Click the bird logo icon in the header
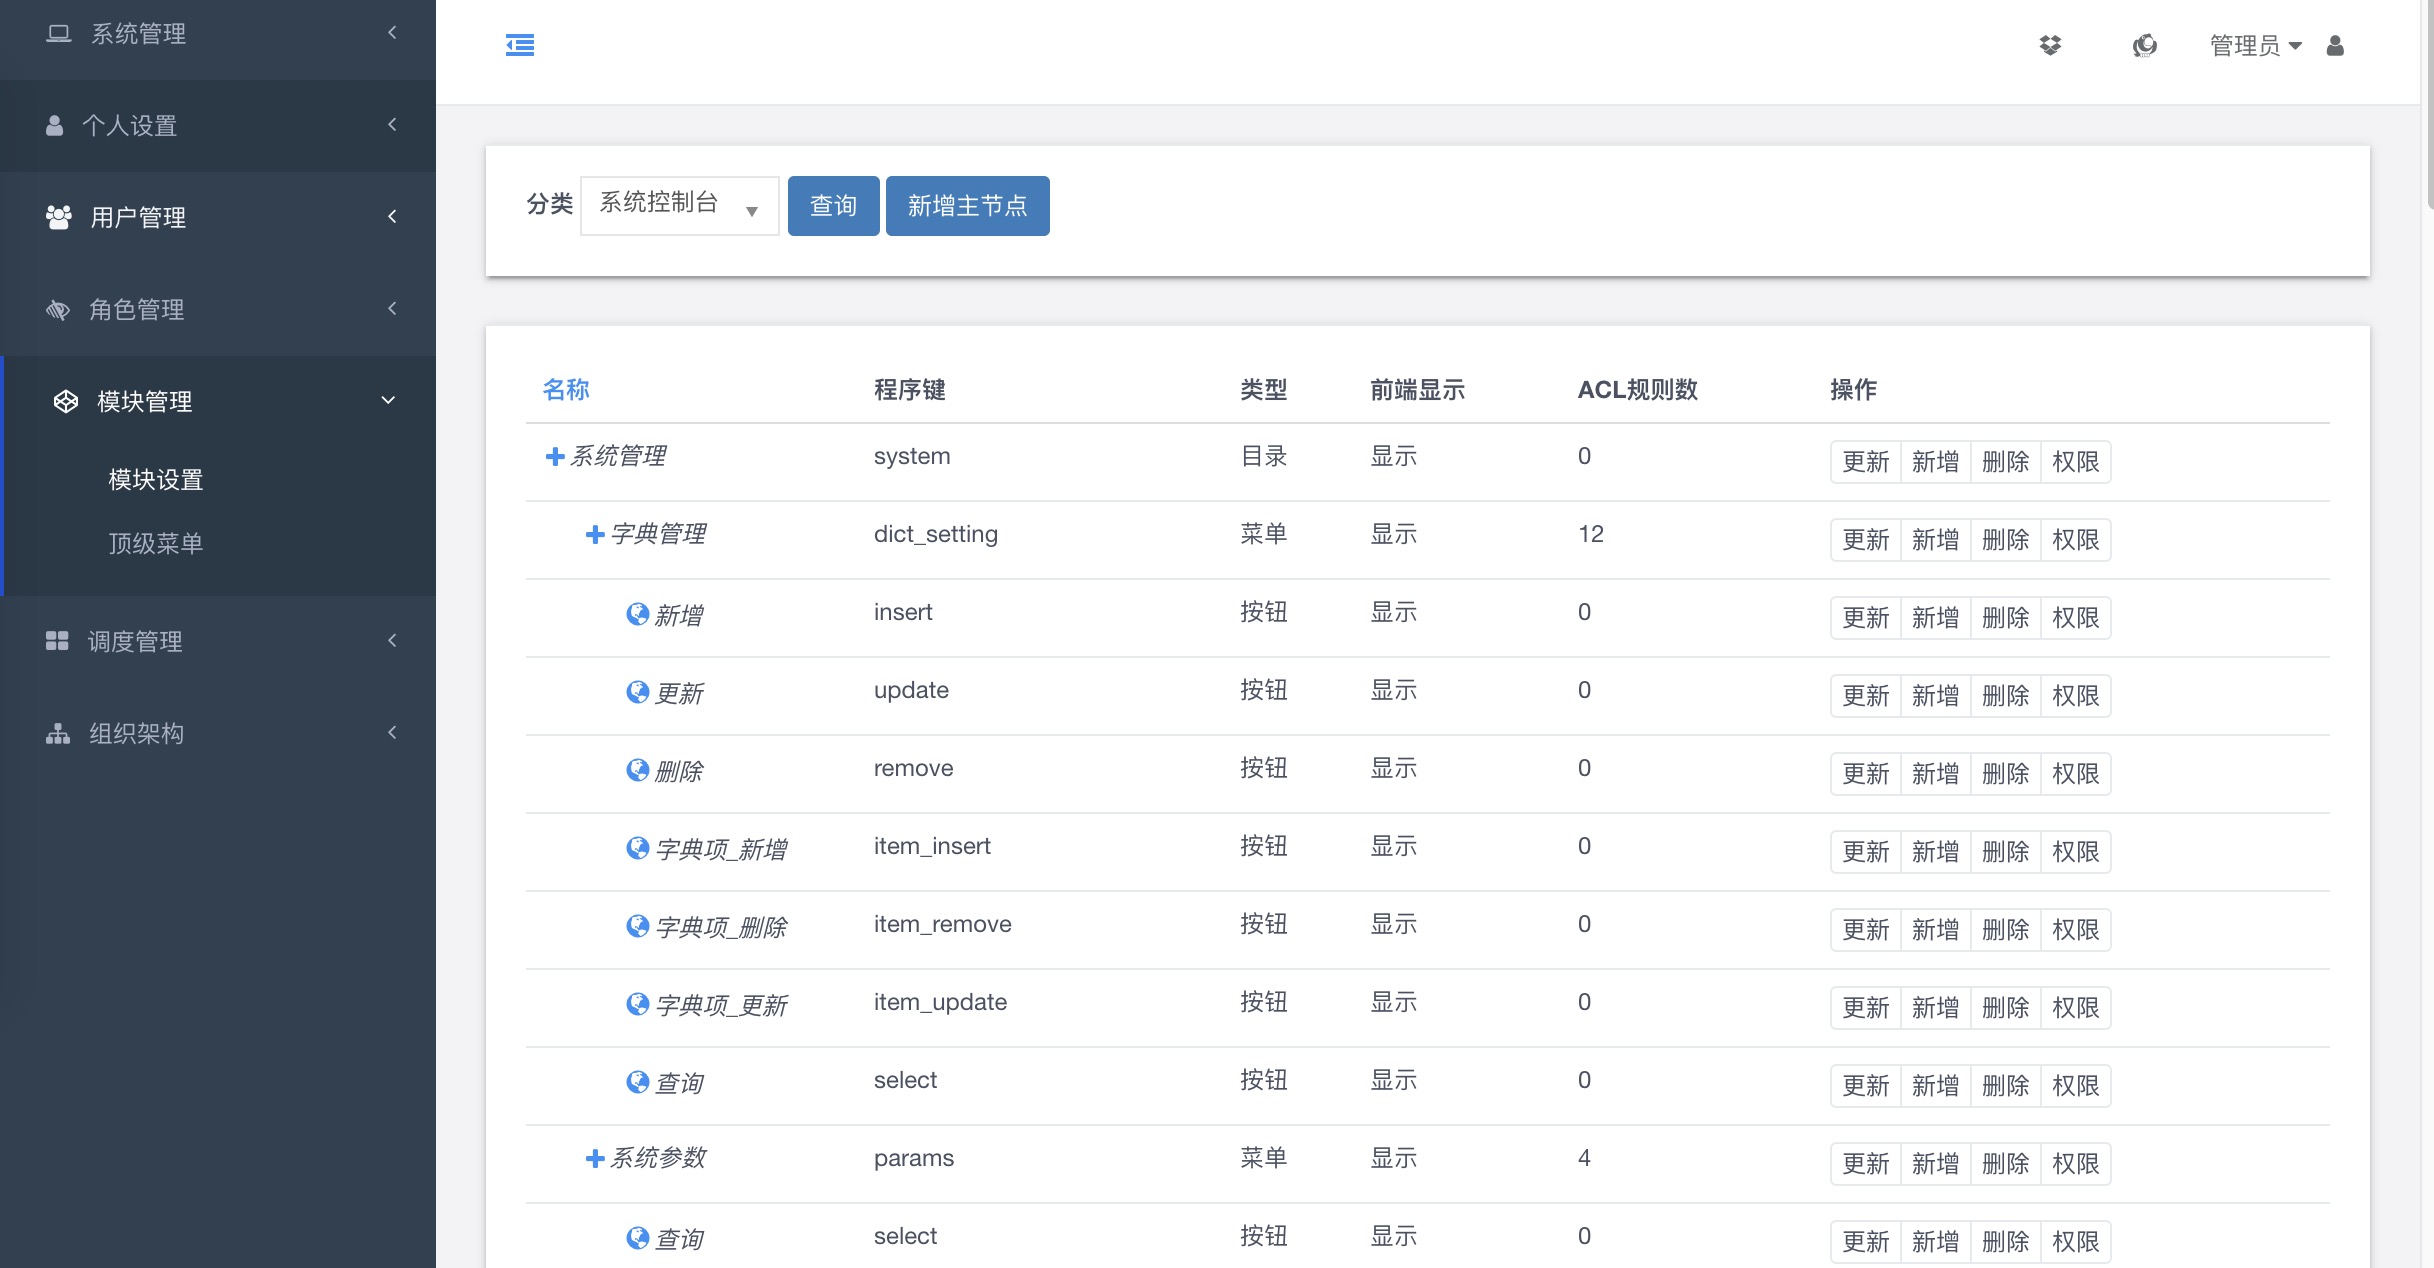The width and height of the screenshot is (2434, 1268). point(2144,45)
